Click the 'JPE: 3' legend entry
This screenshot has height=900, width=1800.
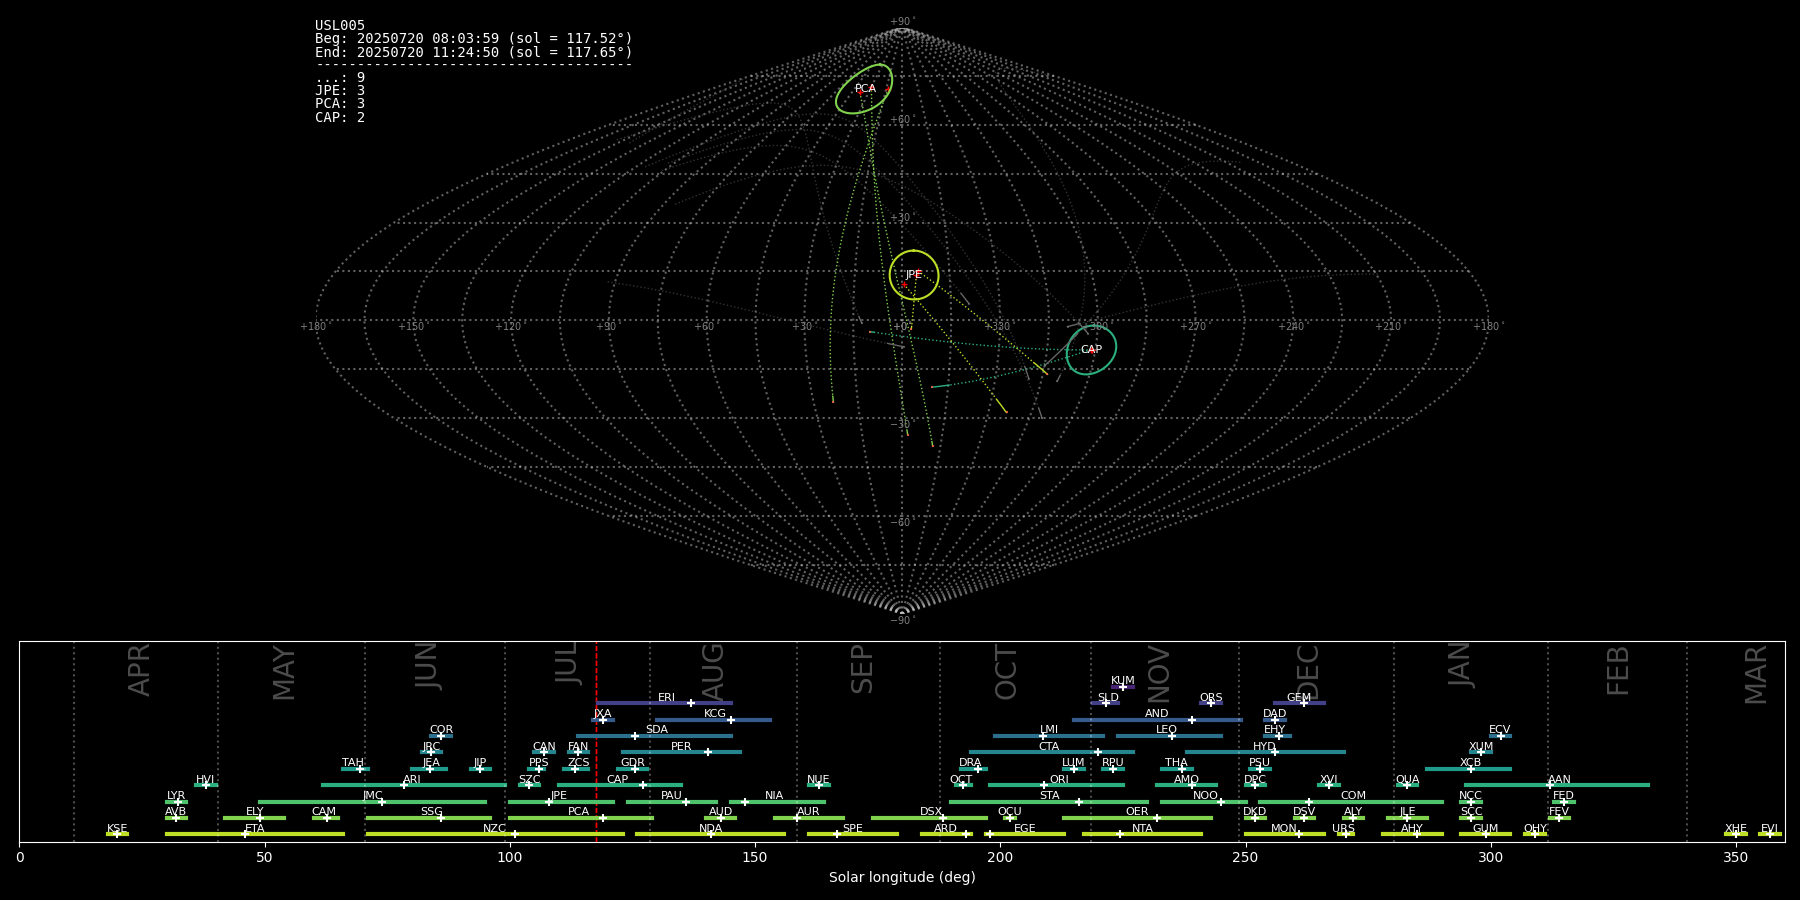pos(340,90)
